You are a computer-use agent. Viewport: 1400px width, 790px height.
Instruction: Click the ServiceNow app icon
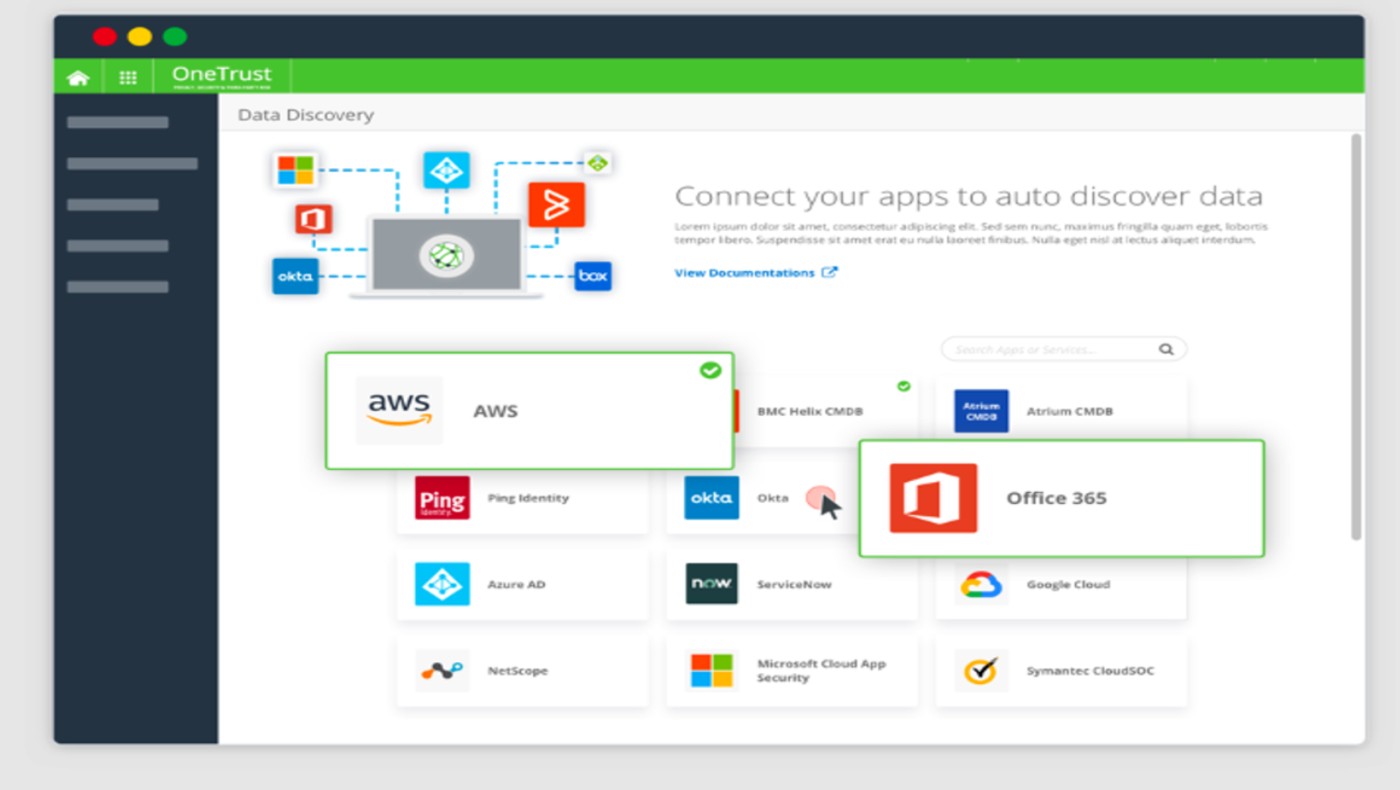coord(711,584)
